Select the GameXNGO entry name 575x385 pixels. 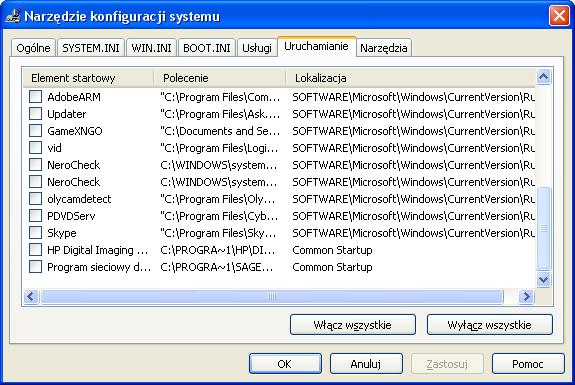pos(75,131)
